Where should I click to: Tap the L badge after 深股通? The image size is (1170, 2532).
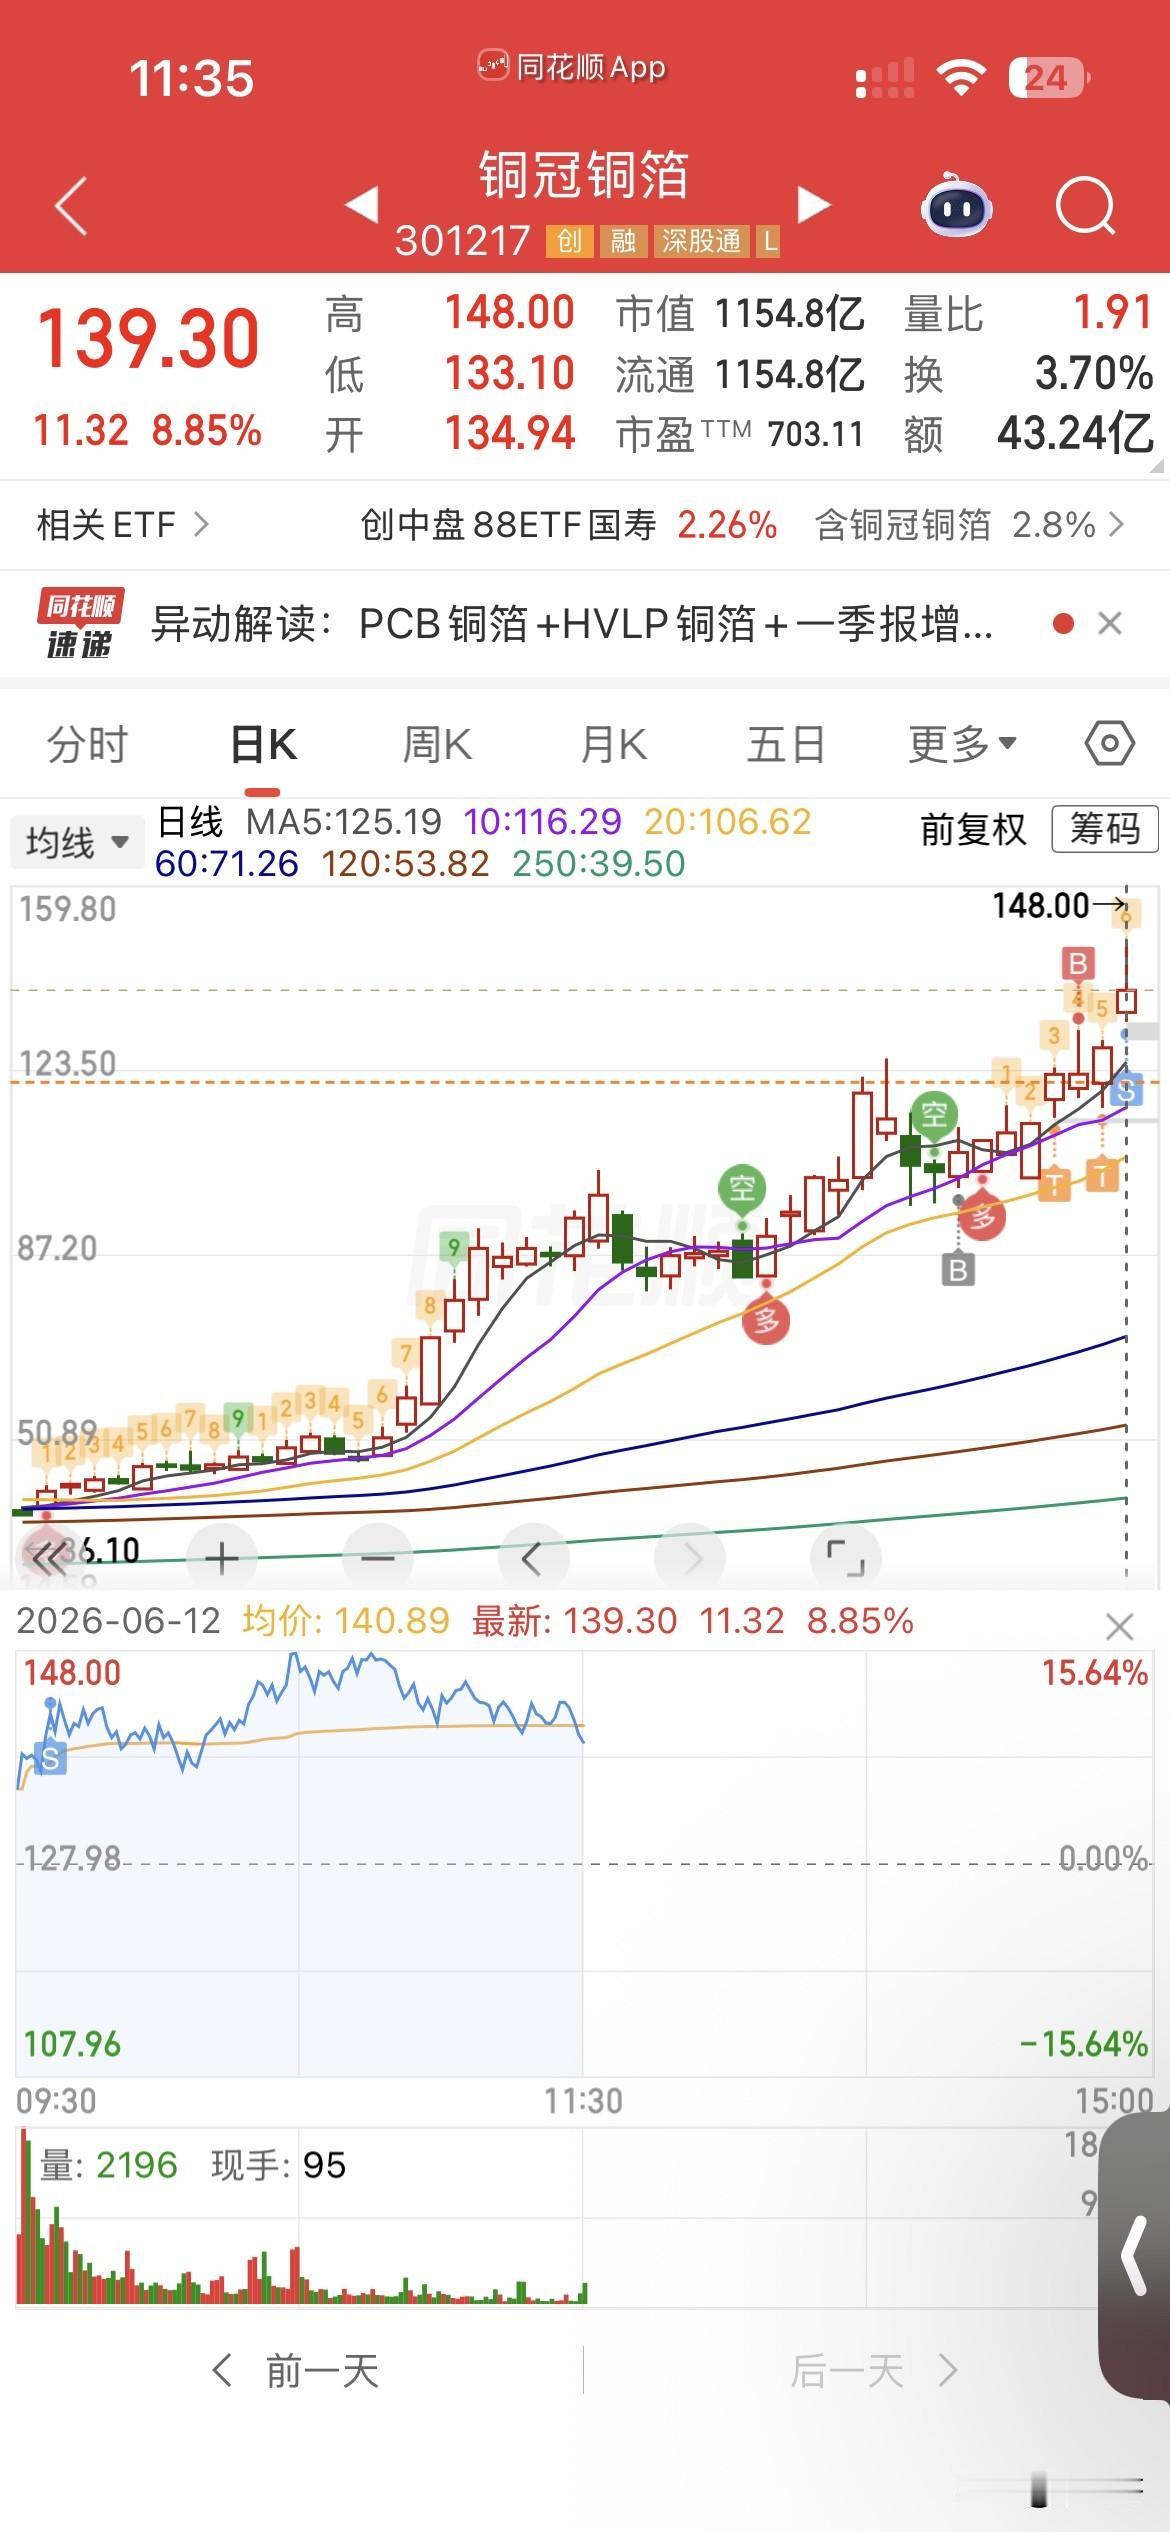coord(768,241)
